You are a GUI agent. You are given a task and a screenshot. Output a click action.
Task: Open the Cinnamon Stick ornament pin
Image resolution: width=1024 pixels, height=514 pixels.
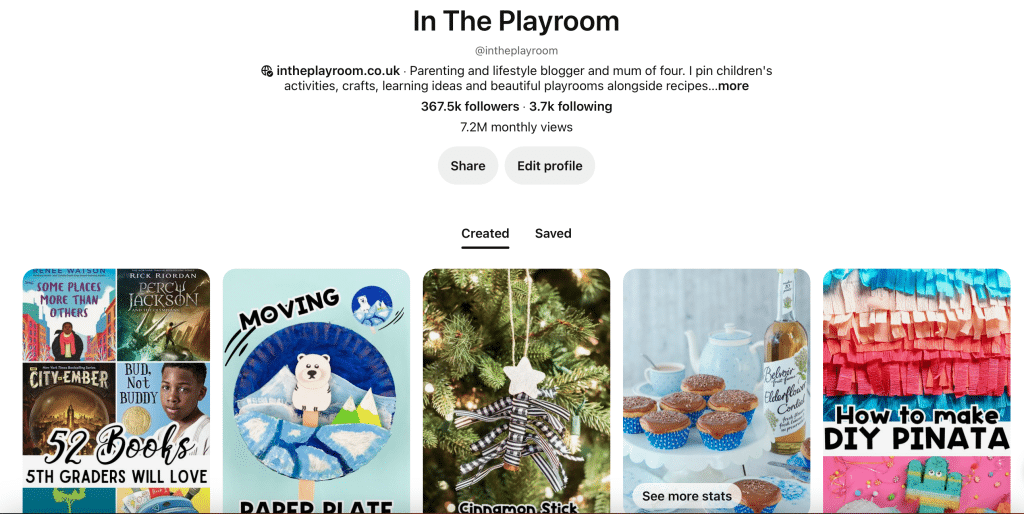517,391
